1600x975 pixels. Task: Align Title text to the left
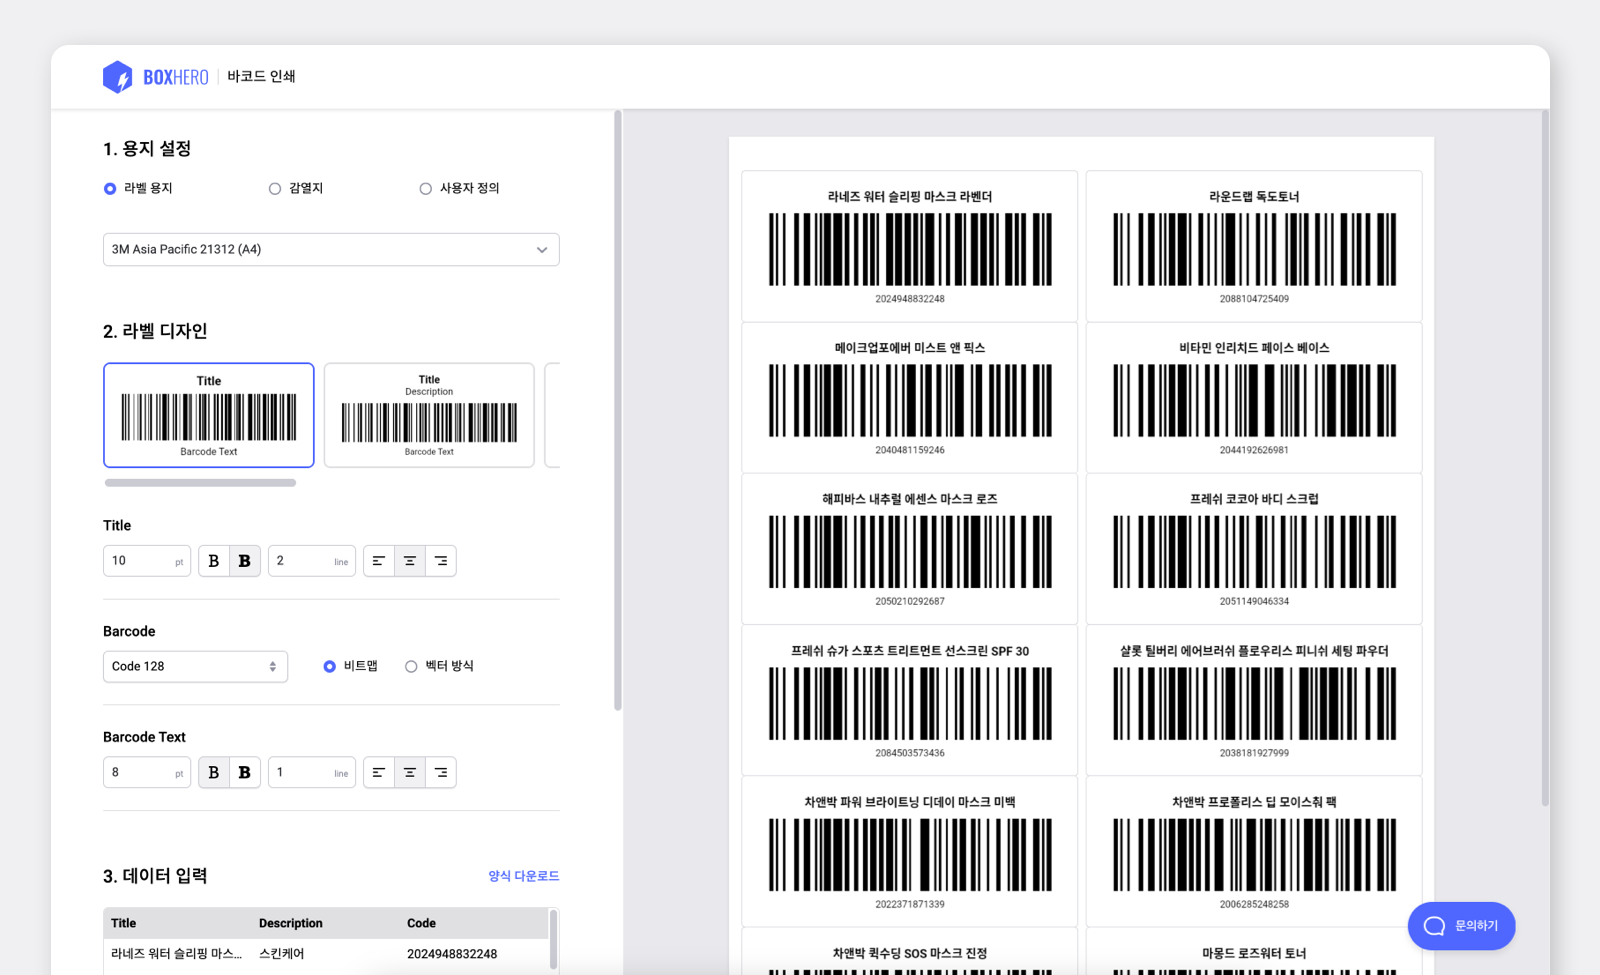pyautogui.click(x=378, y=561)
